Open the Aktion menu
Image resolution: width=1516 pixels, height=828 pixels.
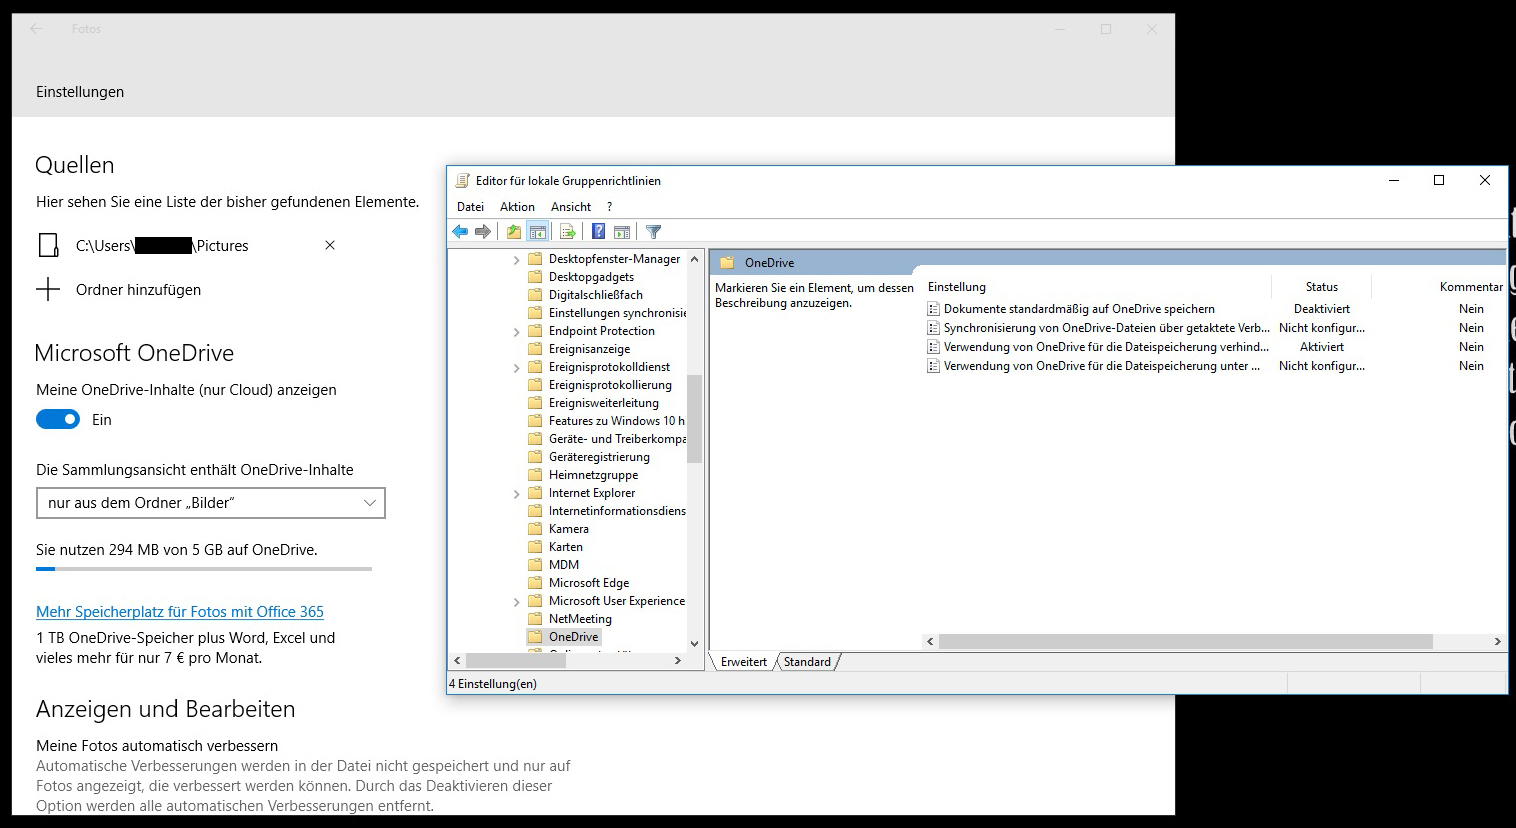pyautogui.click(x=517, y=207)
